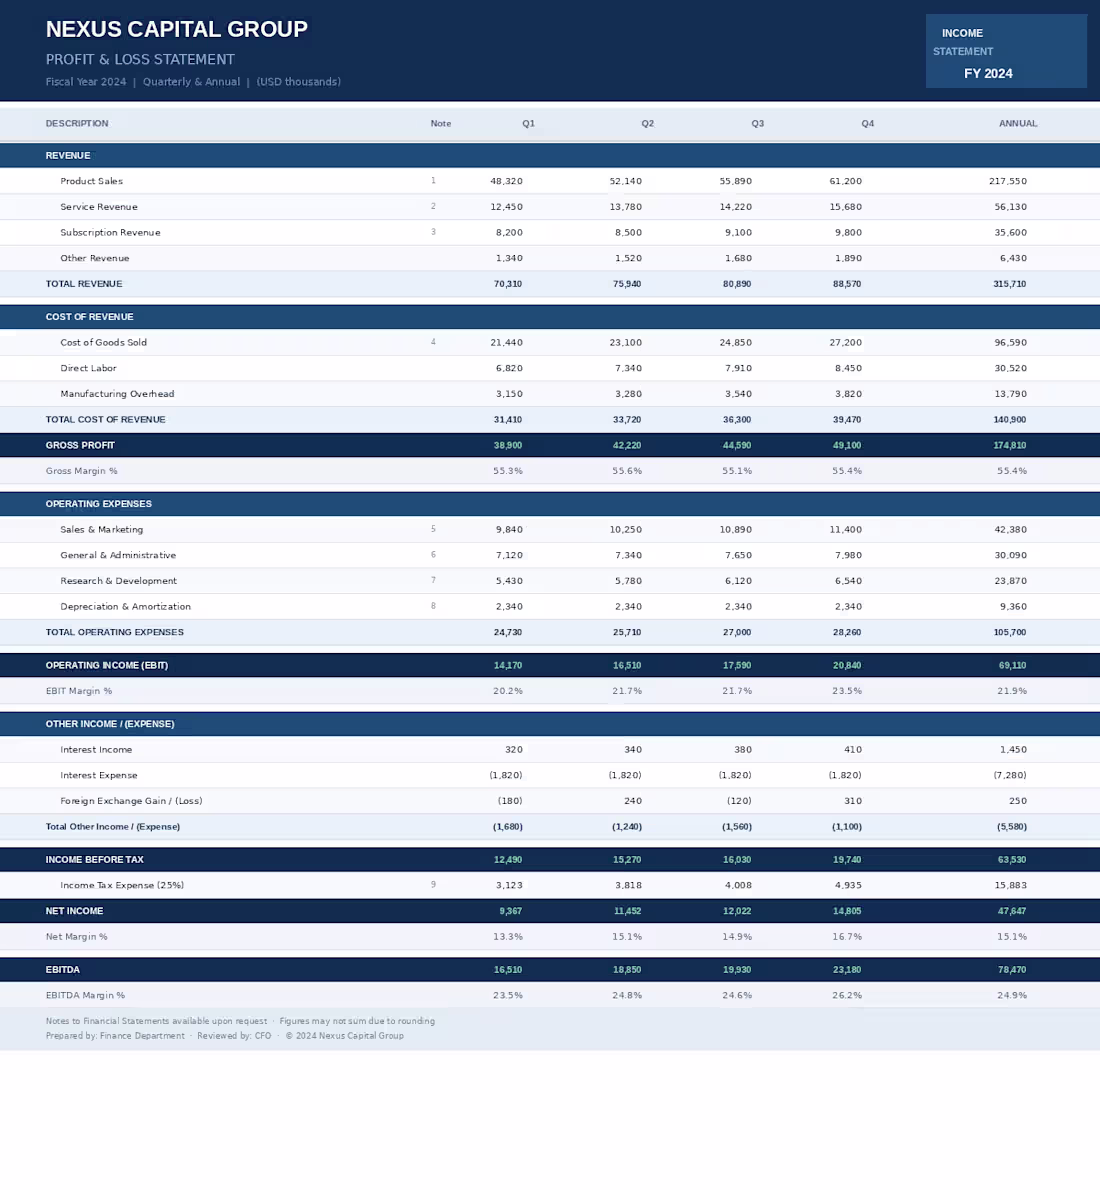The height and width of the screenshot is (1190, 1100).
Task: Select the Q4 column header
Action: (868, 123)
